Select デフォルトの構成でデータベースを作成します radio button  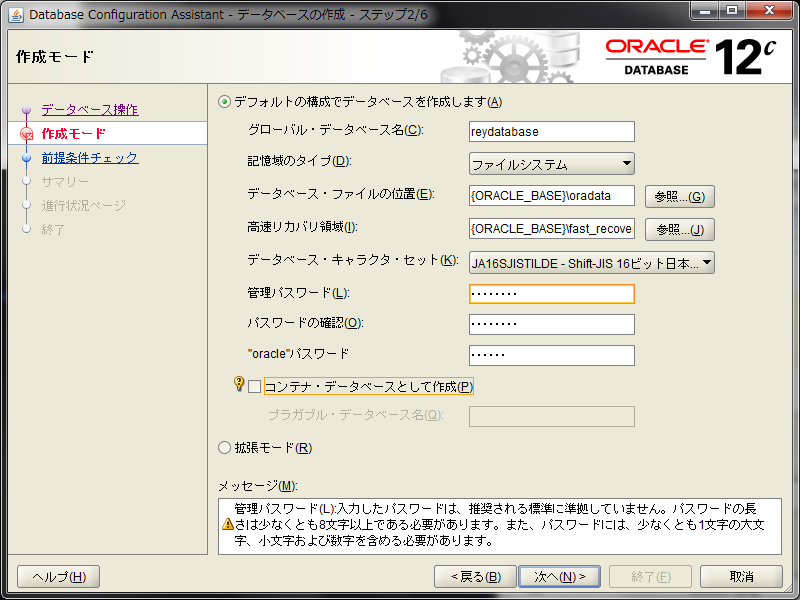224,102
